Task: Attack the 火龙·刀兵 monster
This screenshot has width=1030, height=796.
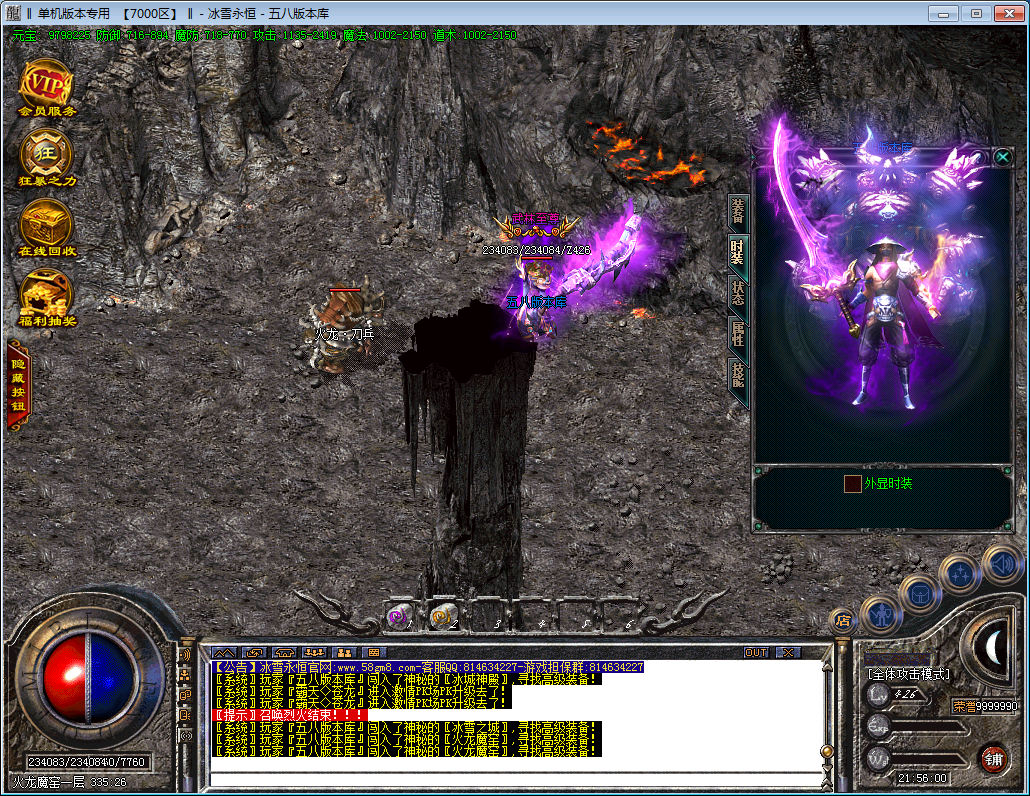Action: [345, 332]
